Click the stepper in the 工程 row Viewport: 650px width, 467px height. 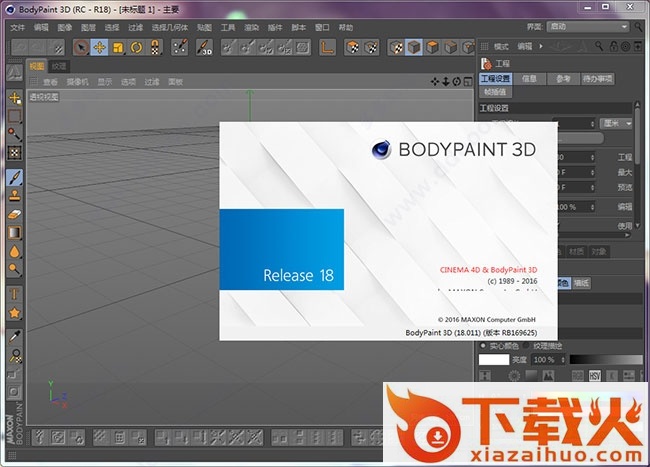592,157
